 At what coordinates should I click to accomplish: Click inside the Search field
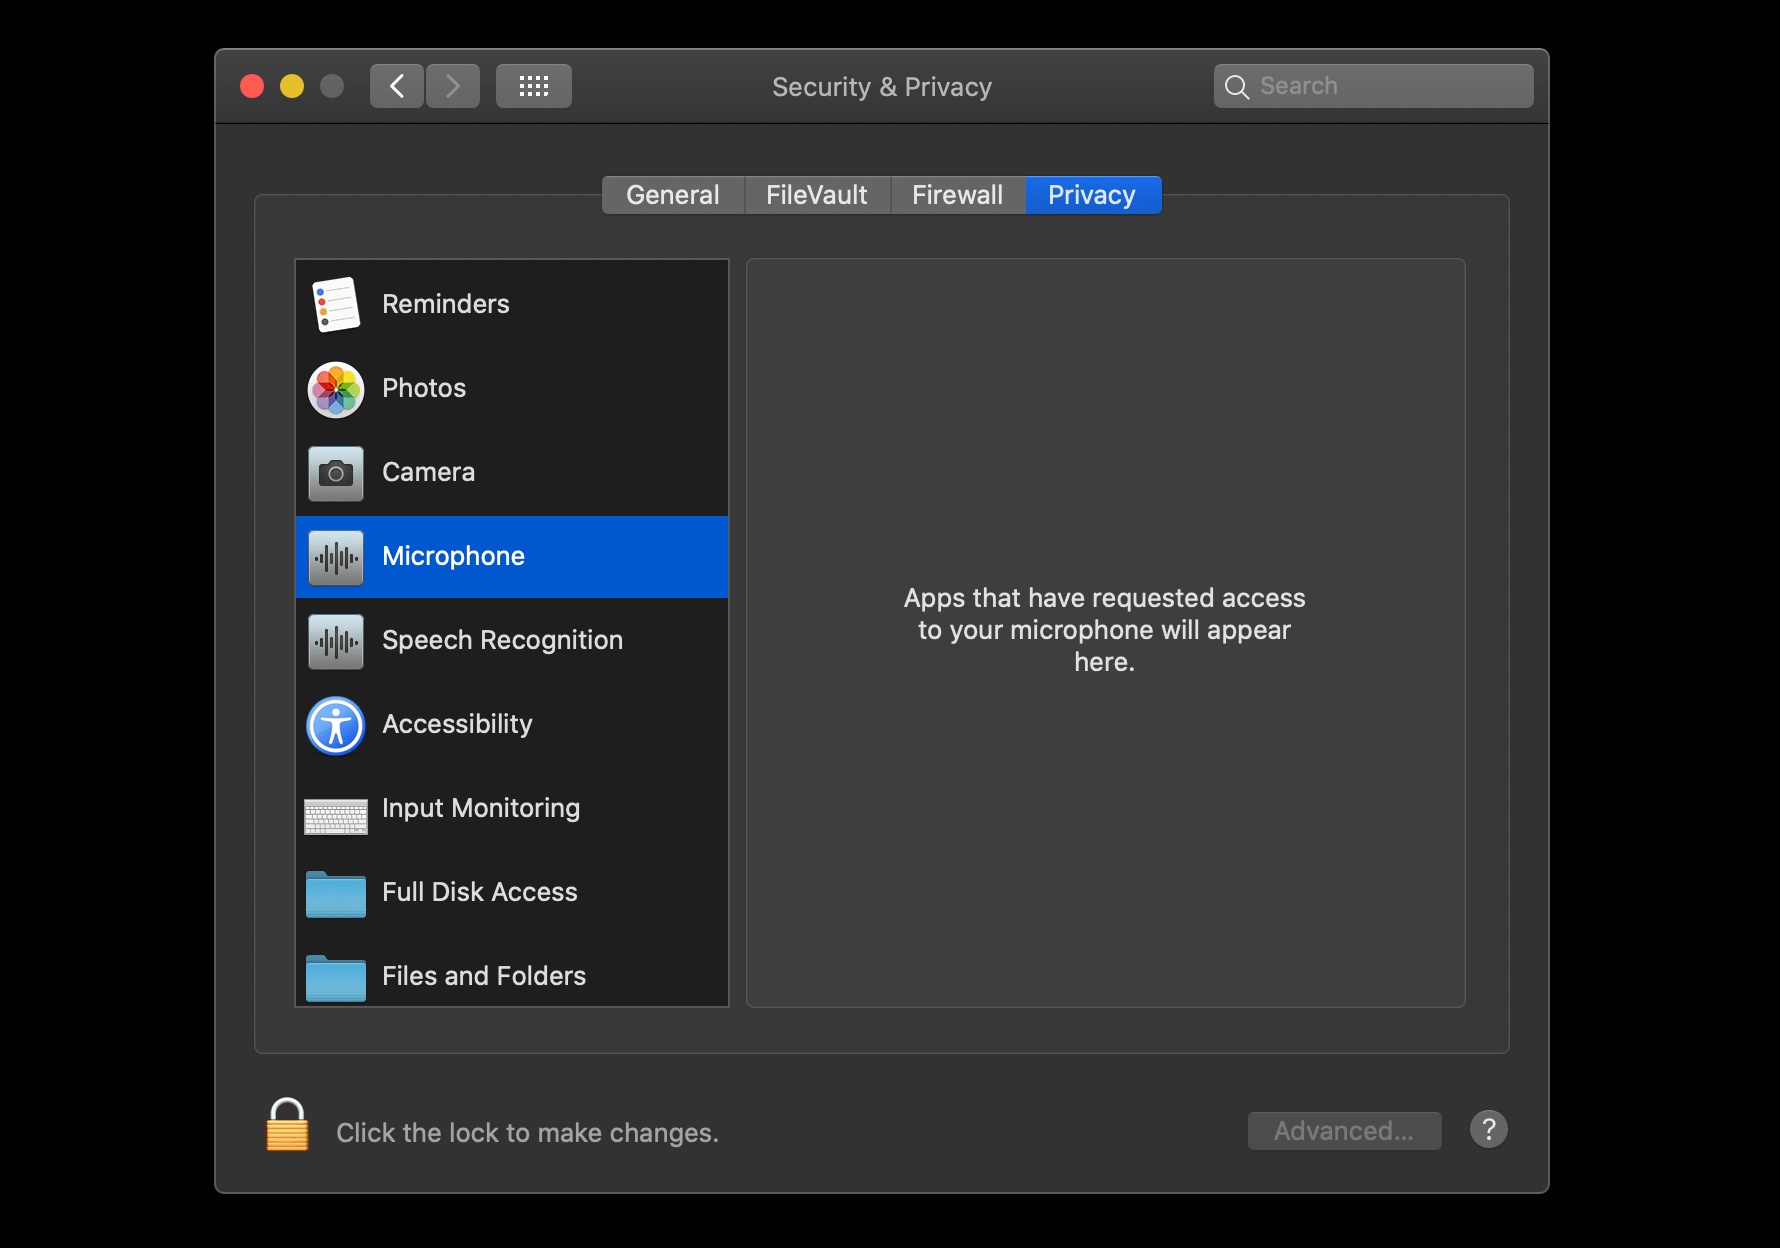tap(1373, 85)
